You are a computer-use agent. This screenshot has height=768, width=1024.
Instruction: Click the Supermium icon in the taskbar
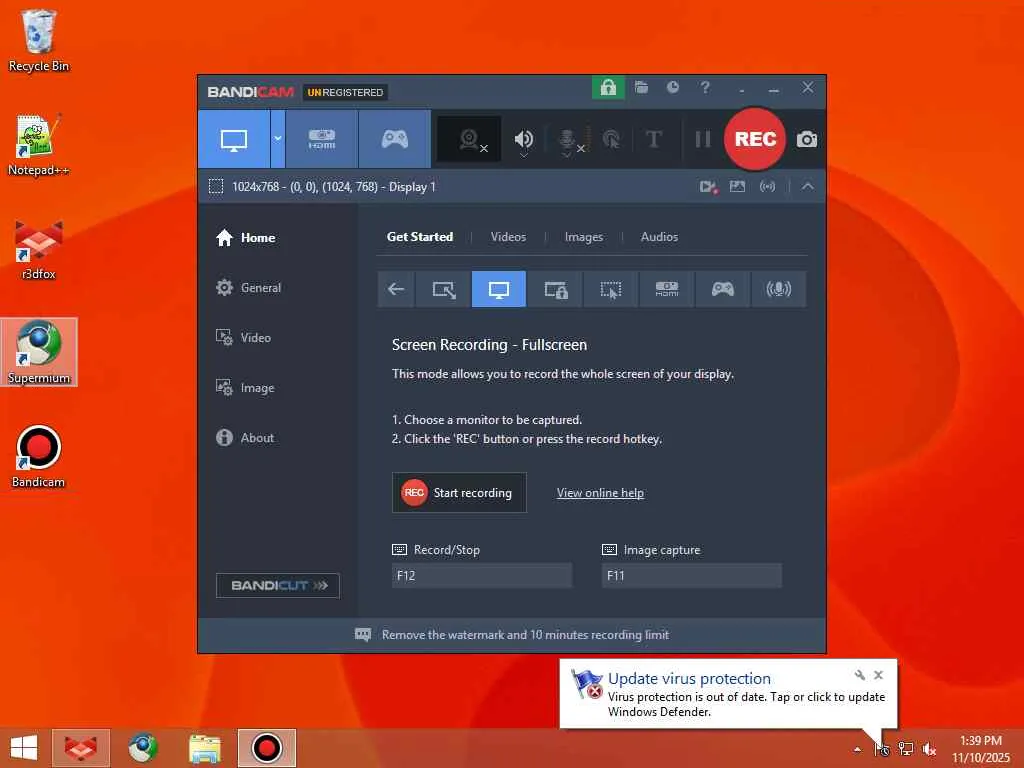[142, 748]
